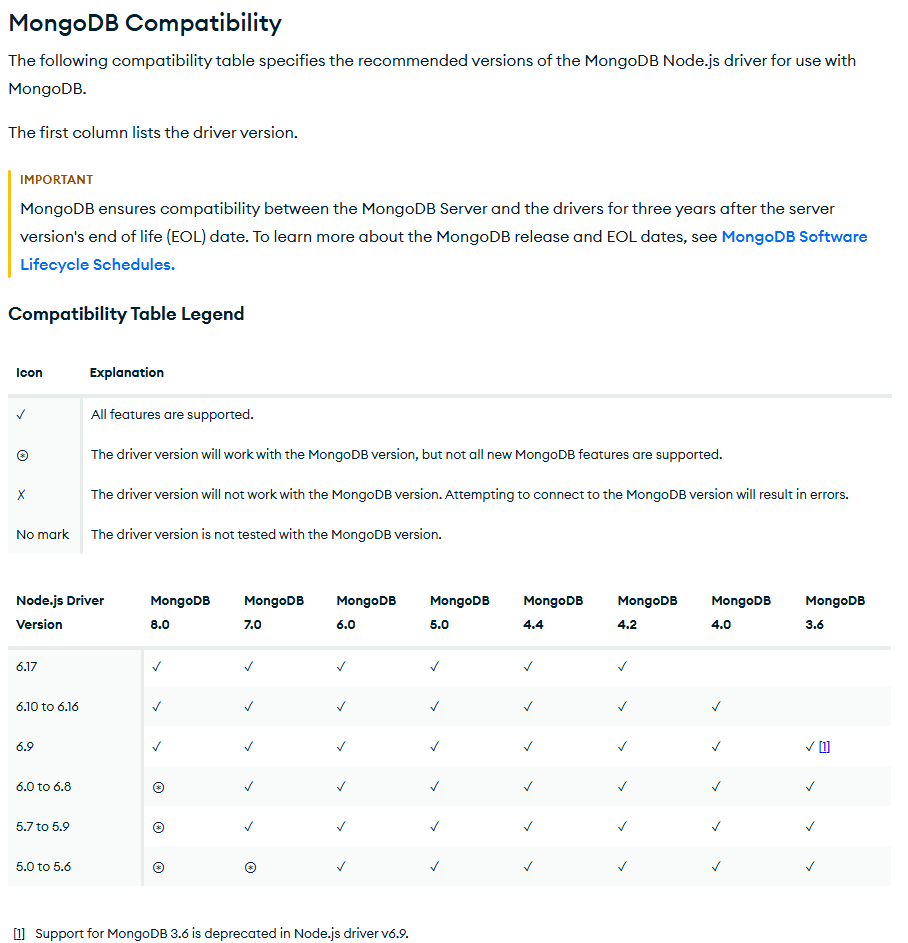
Task: Click checkmark for driver 6.17 under MongoDB 4.2
Action: (622, 666)
